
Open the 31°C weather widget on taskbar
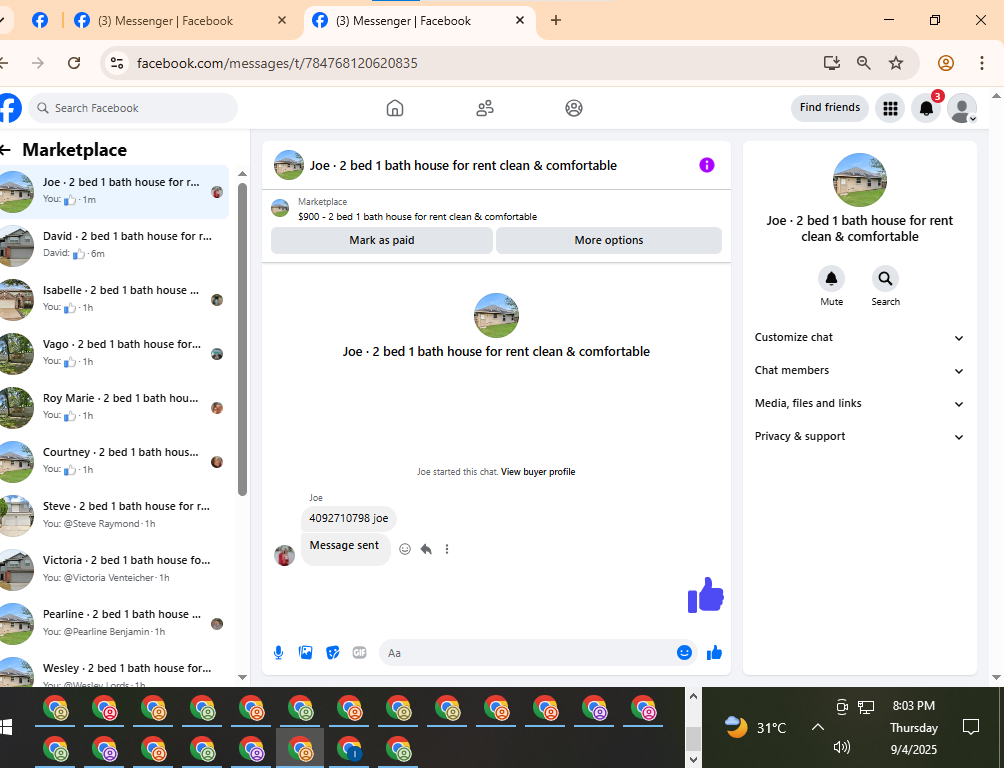[756, 727]
